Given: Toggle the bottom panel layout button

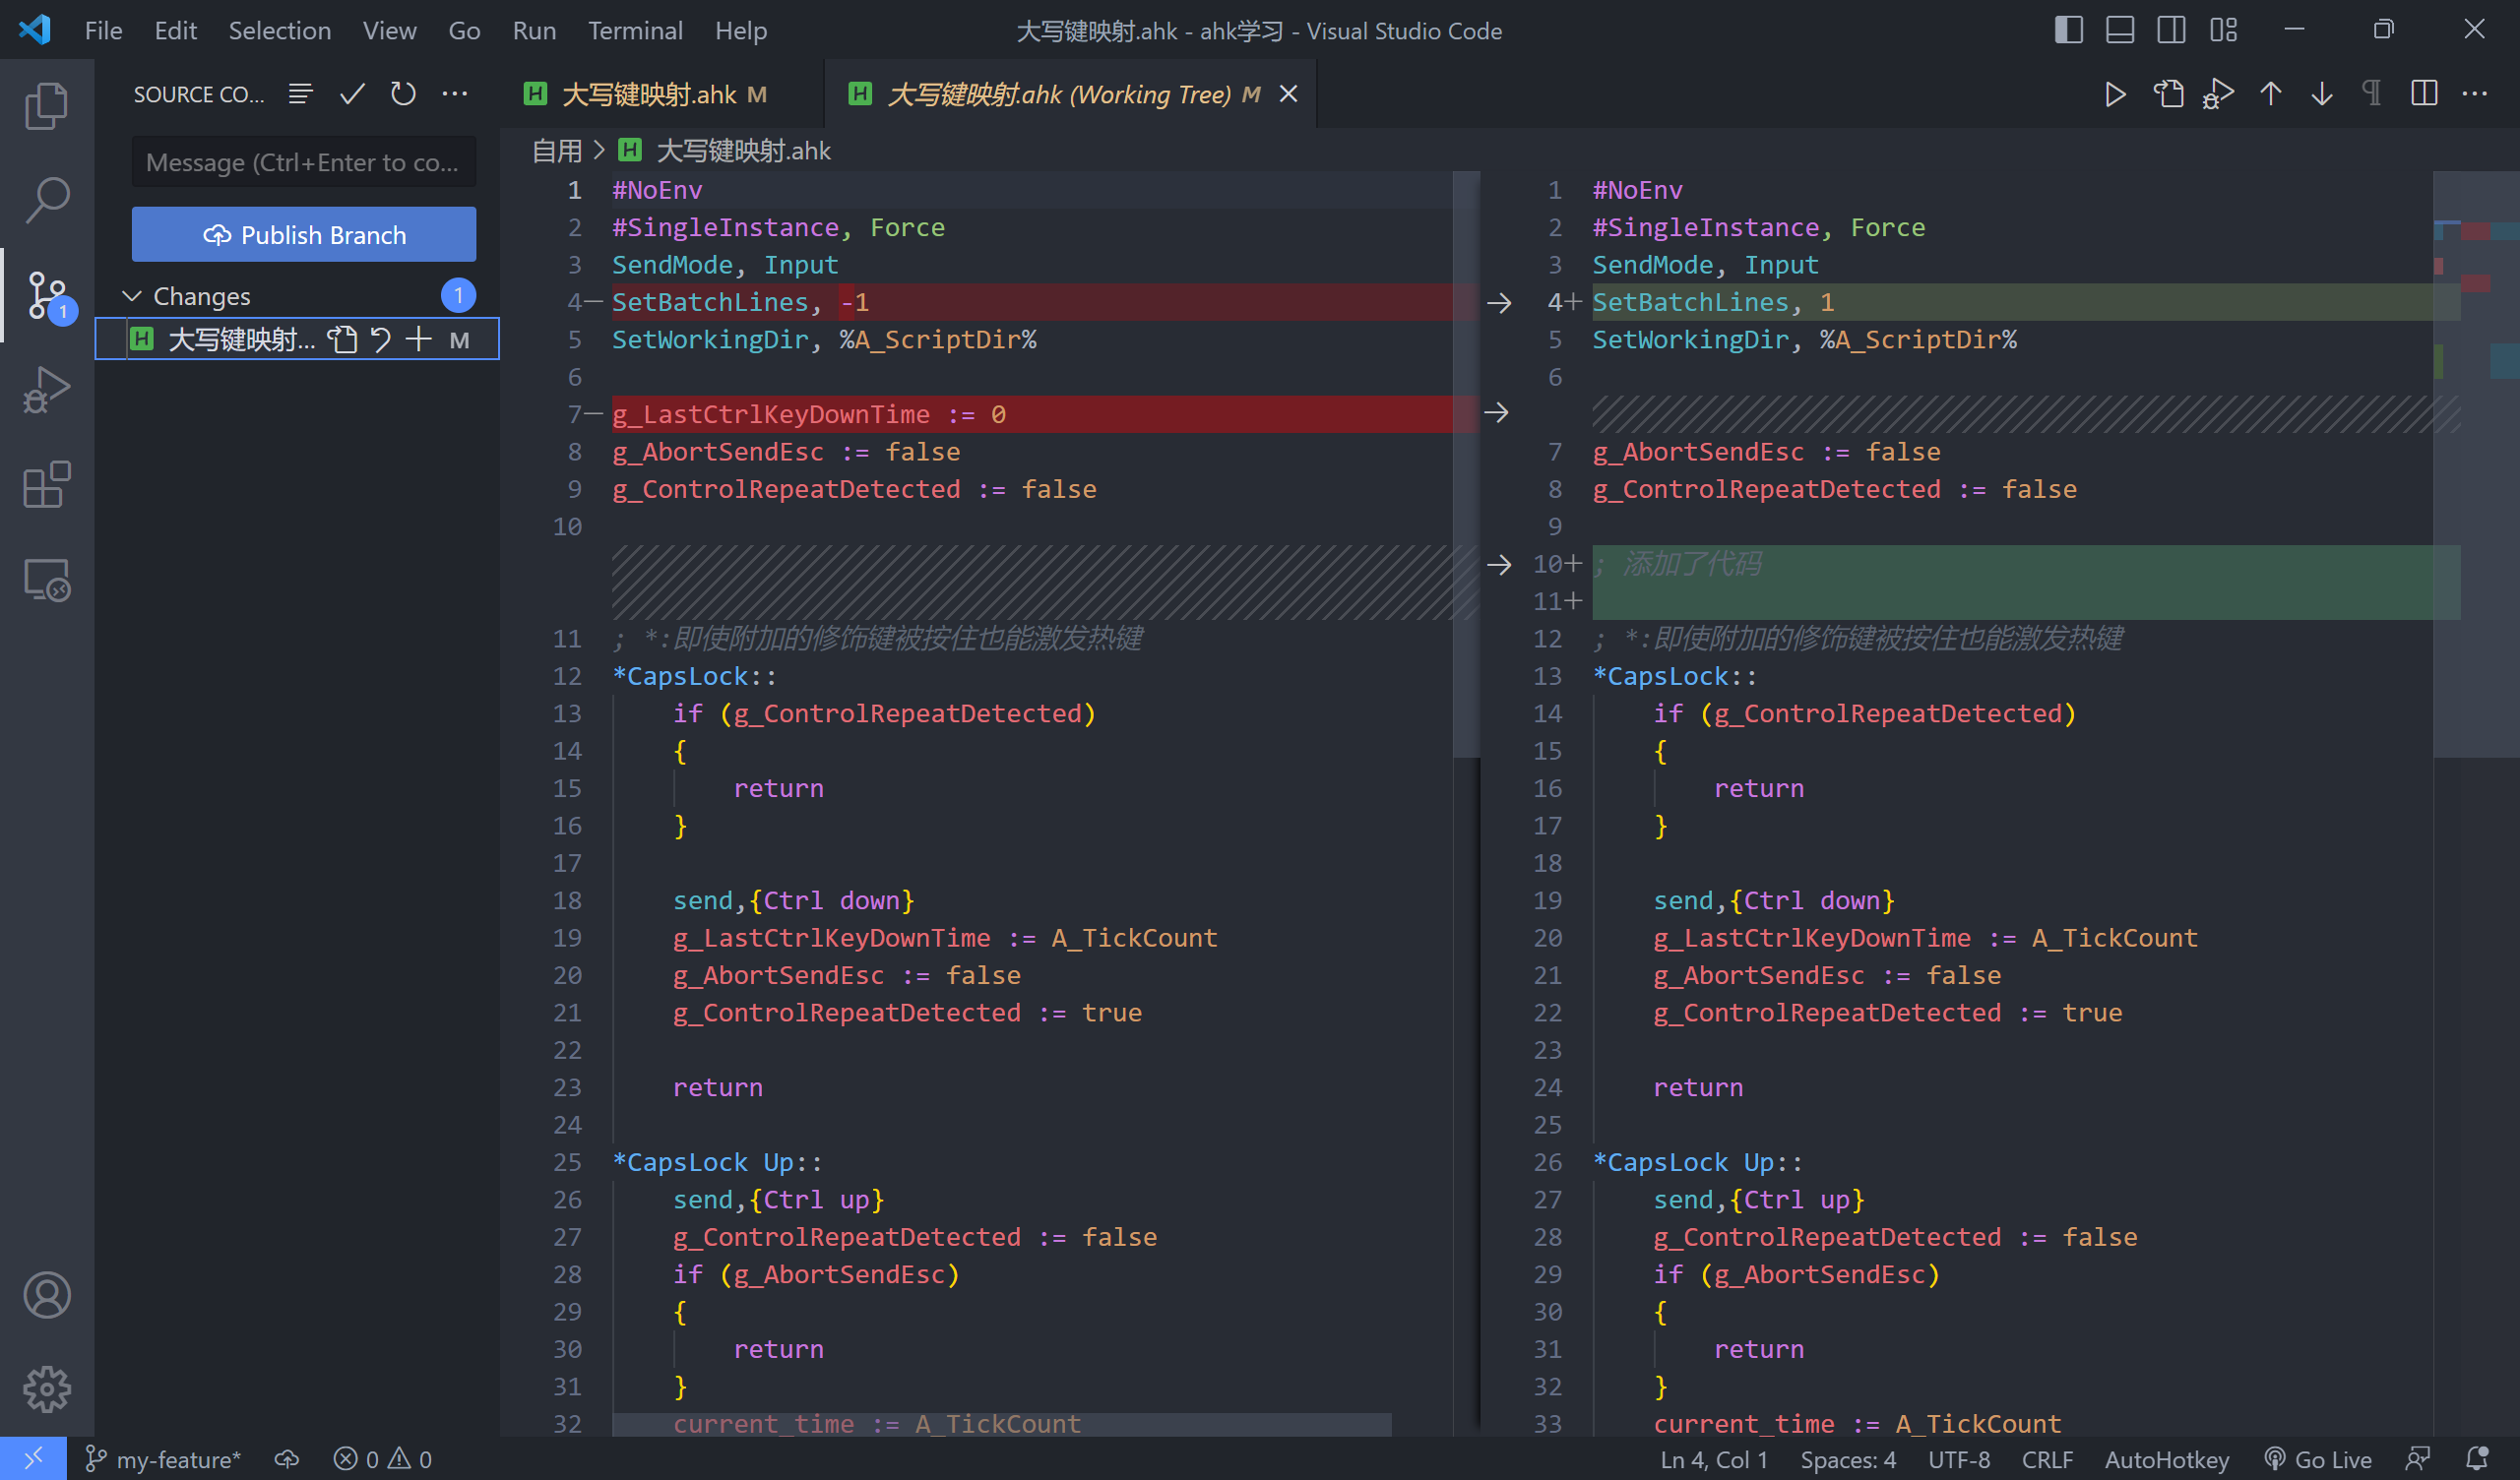Looking at the screenshot, I should [2119, 30].
